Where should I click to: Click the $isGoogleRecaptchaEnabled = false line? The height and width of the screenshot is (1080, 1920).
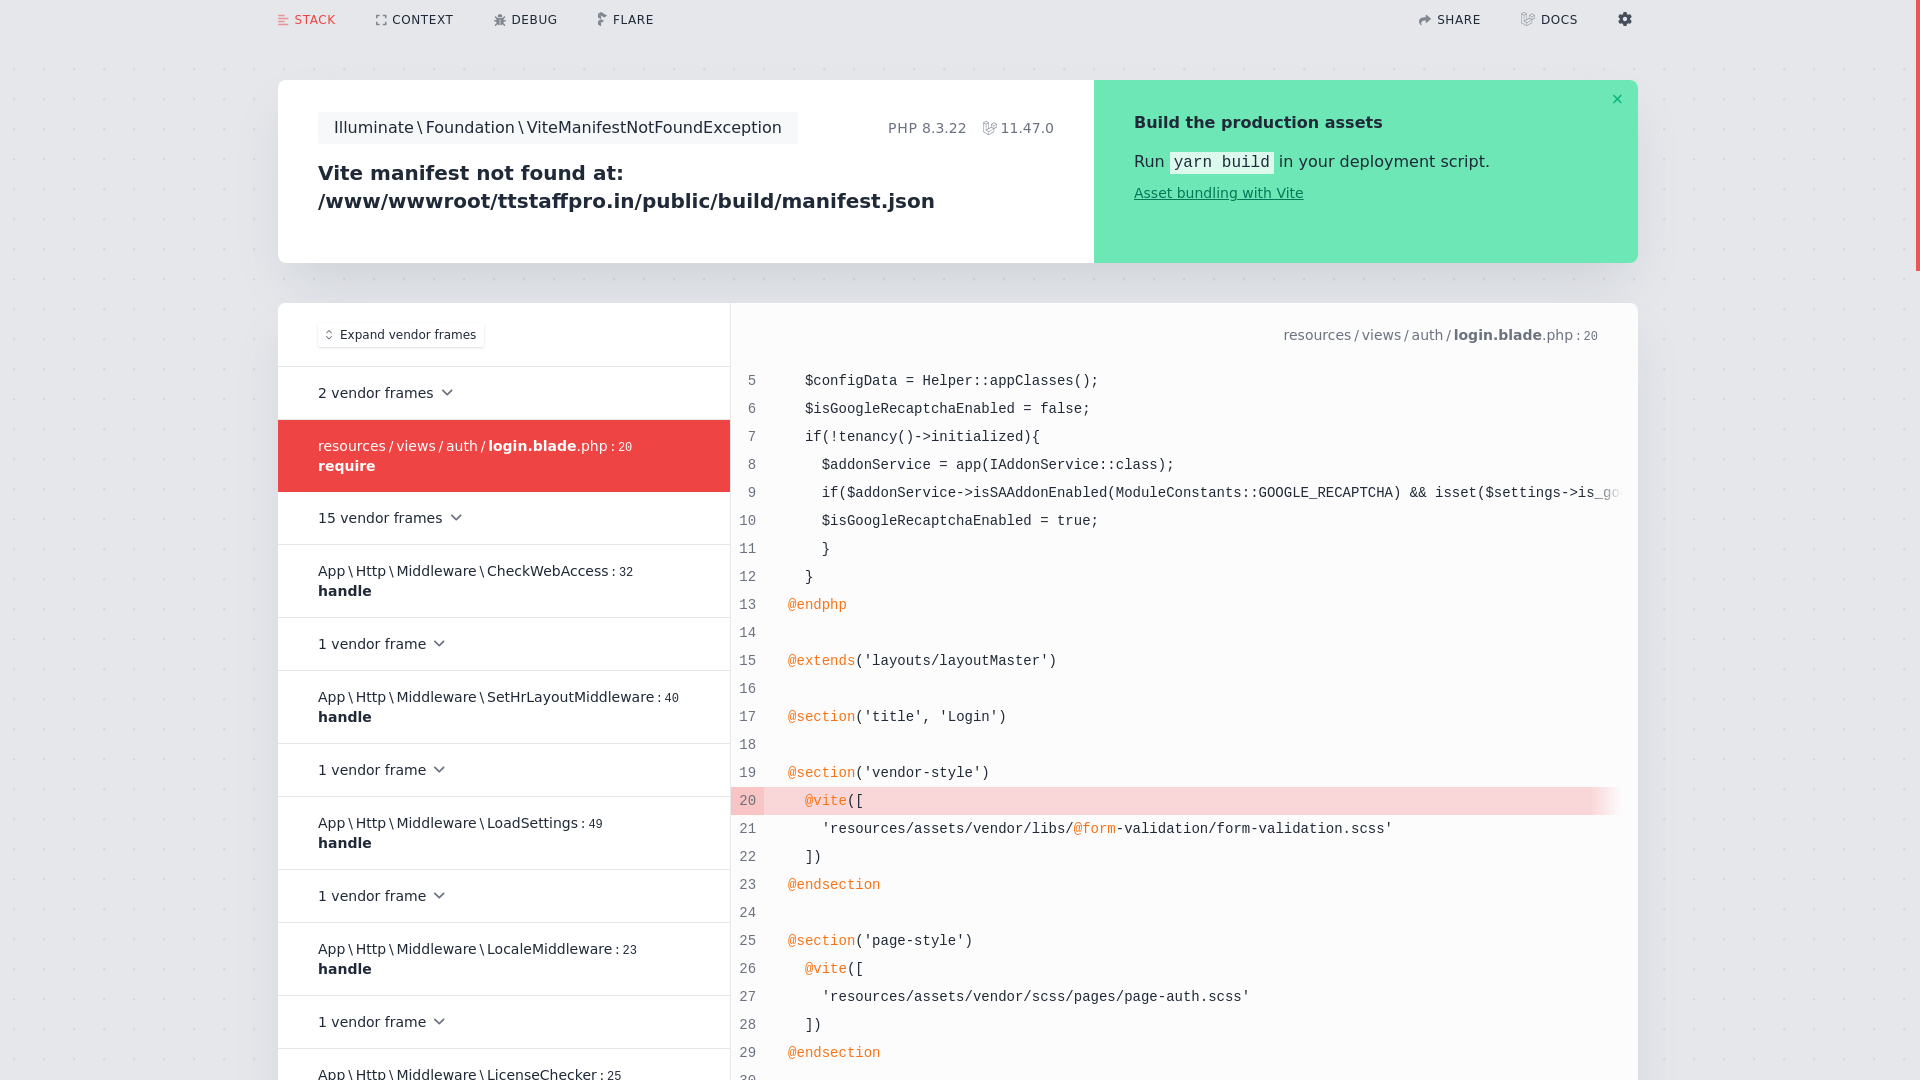click(947, 409)
